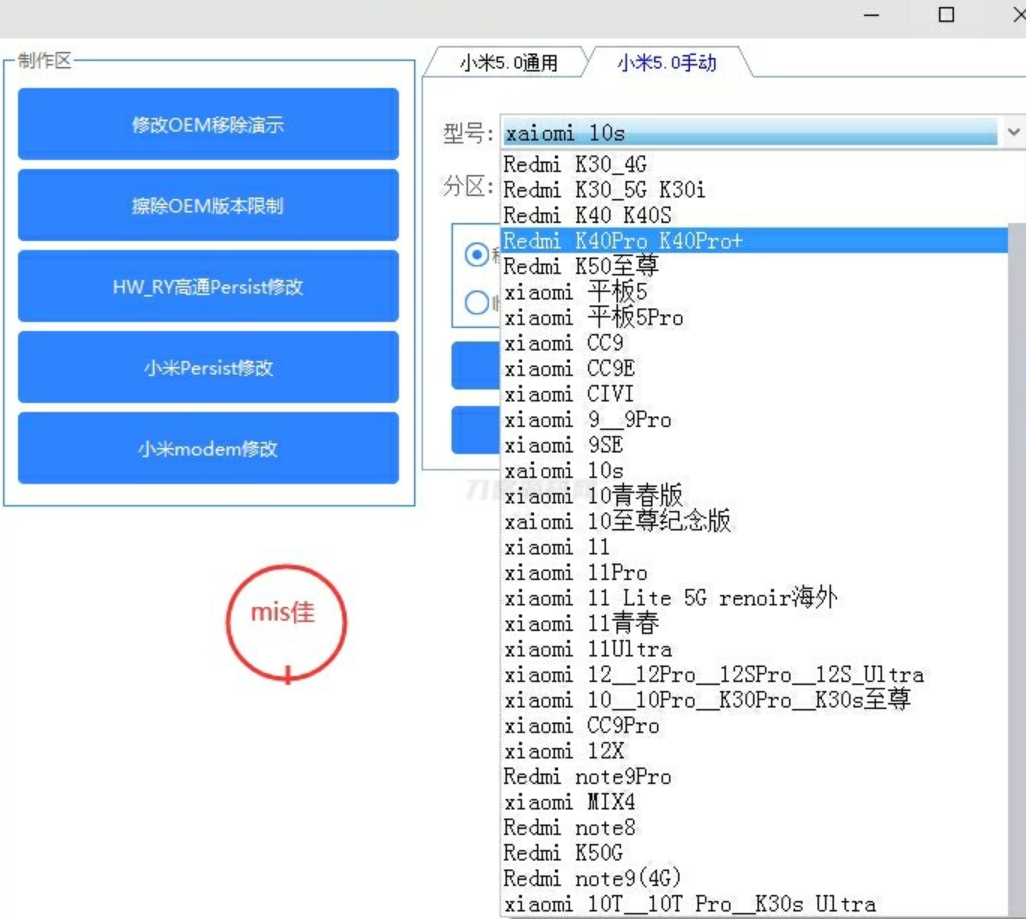
Task: Choose Redmi note8
Action: 754,828
